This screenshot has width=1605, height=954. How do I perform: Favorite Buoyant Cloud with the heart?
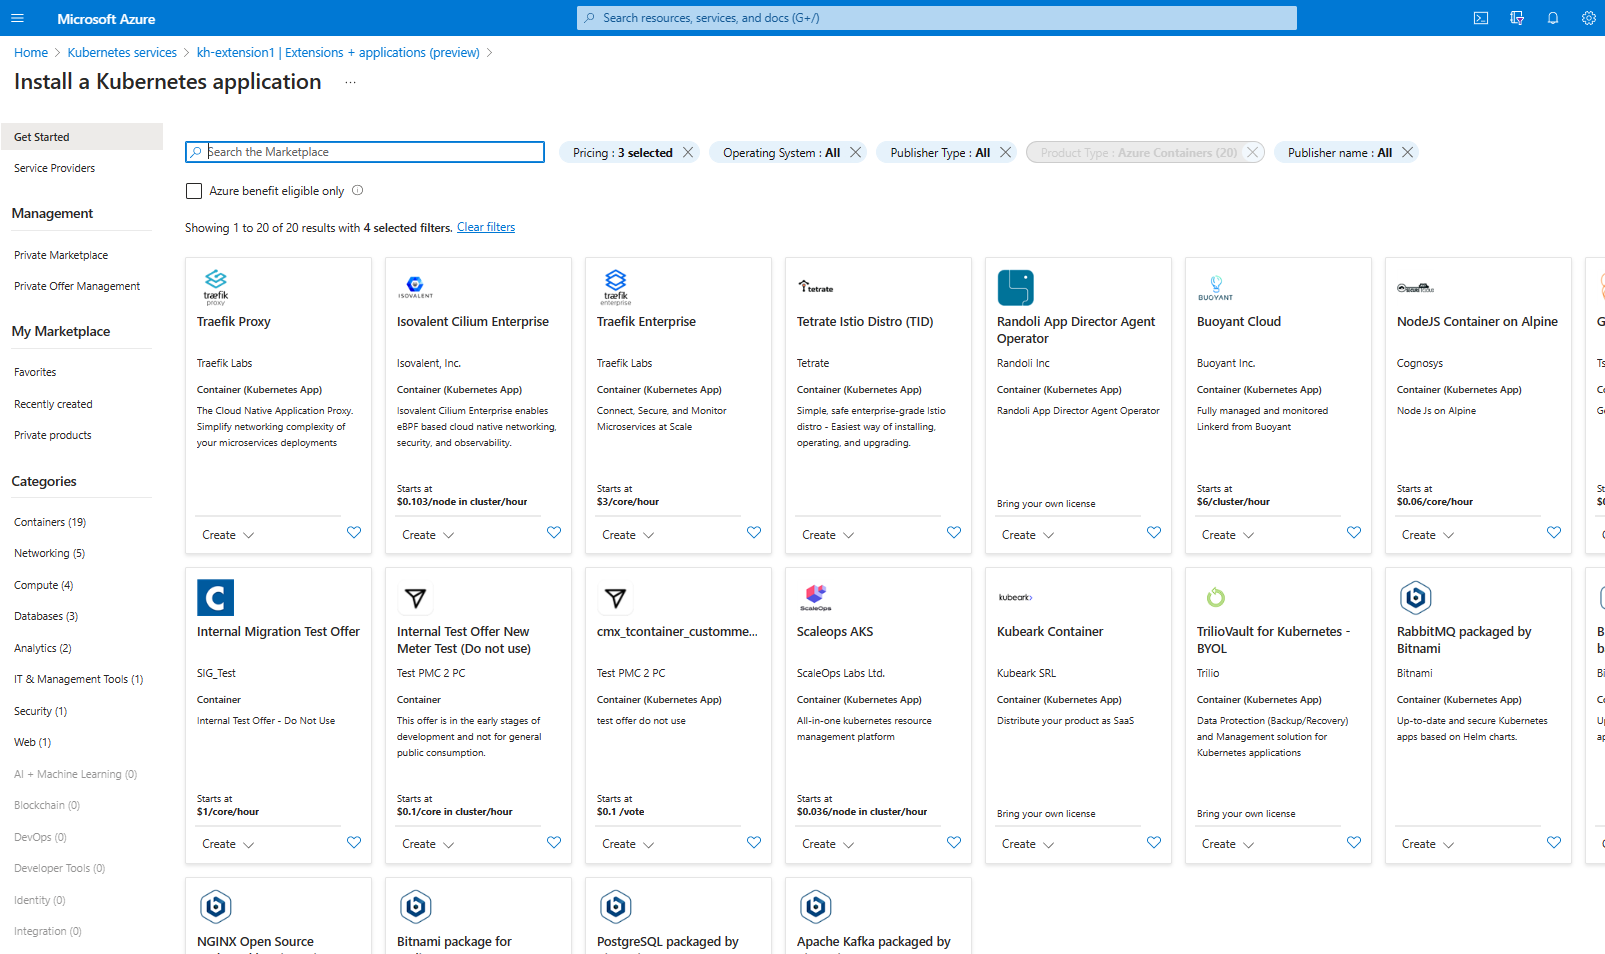pos(1354,532)
